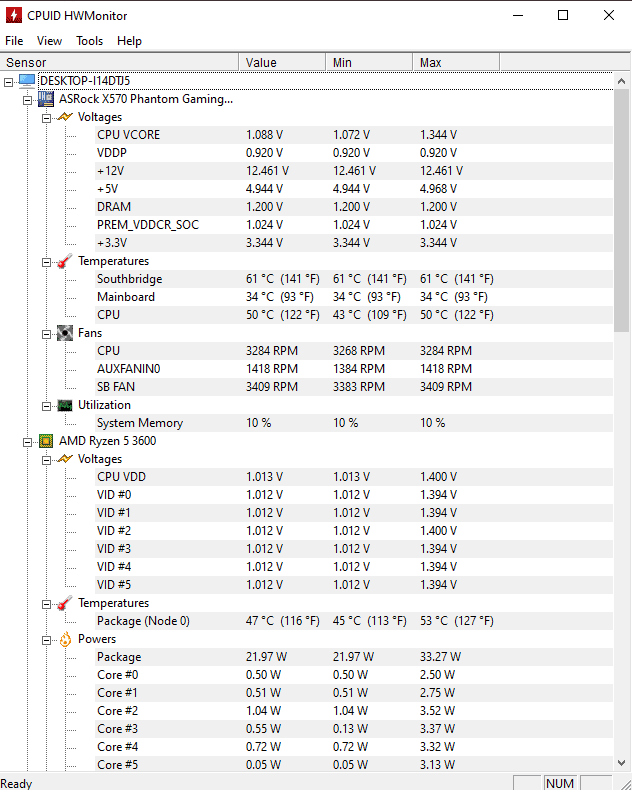The width and height of the screenshot is (632, 790).
Task: Collapse the AMD Ryzen 5 3600 node
Action: (x=28, y=442)
